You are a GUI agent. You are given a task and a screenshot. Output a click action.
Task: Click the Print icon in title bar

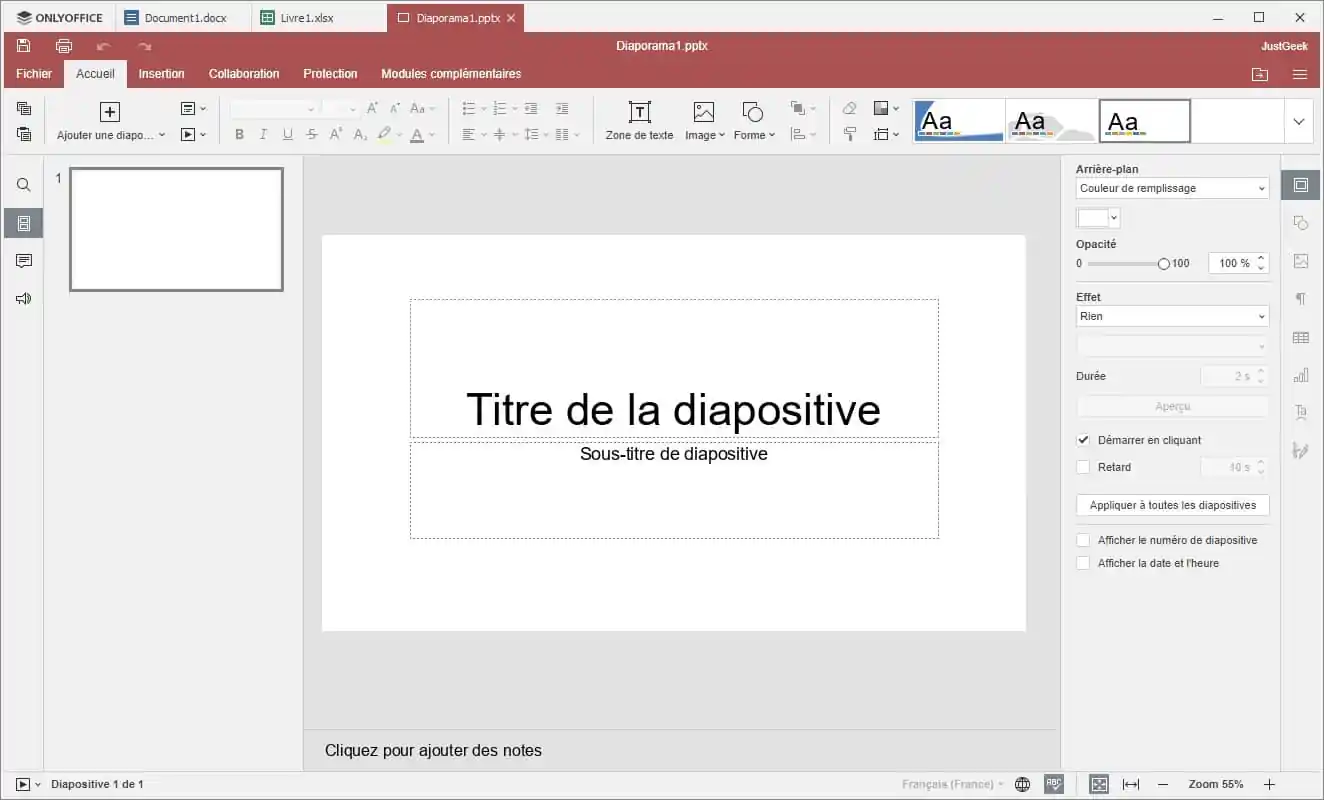point(64,46)
